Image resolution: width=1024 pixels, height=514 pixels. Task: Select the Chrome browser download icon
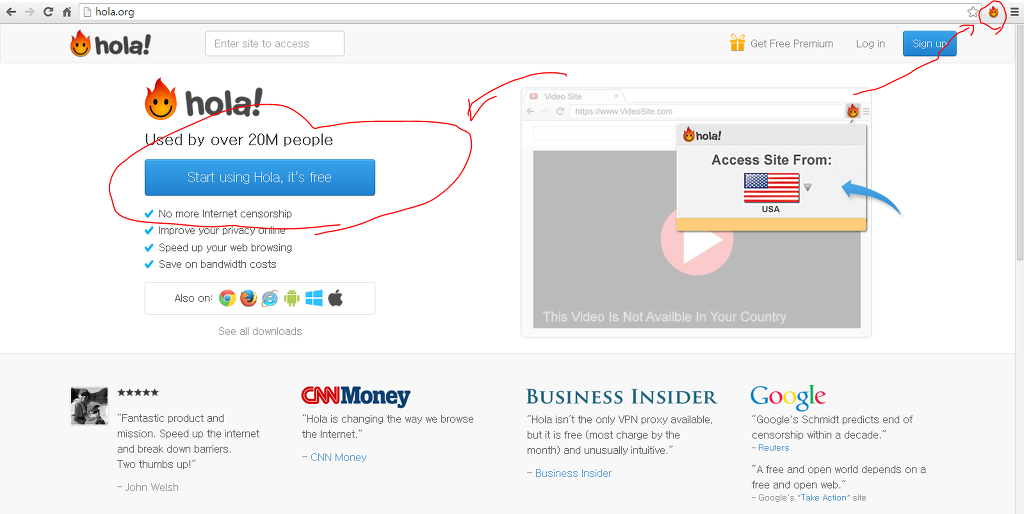coord(227,298)
